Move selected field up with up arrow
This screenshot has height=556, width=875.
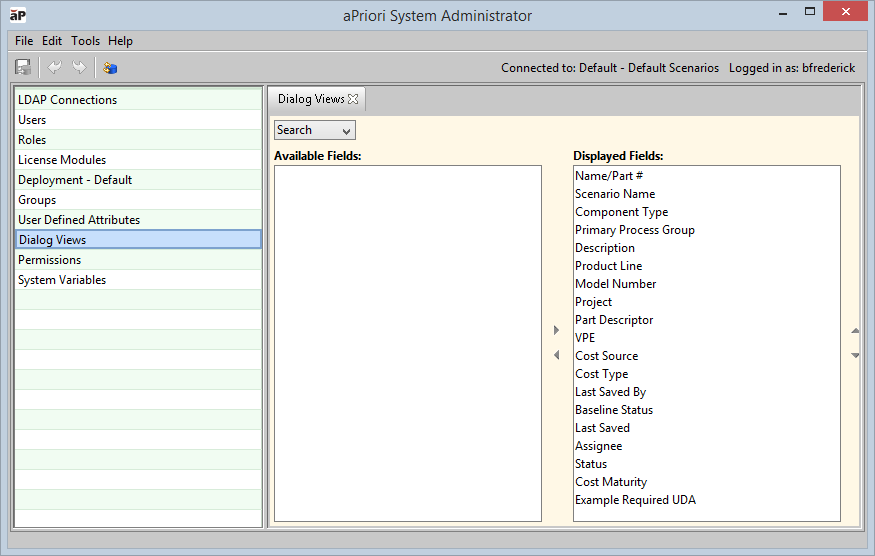[855, 330]
